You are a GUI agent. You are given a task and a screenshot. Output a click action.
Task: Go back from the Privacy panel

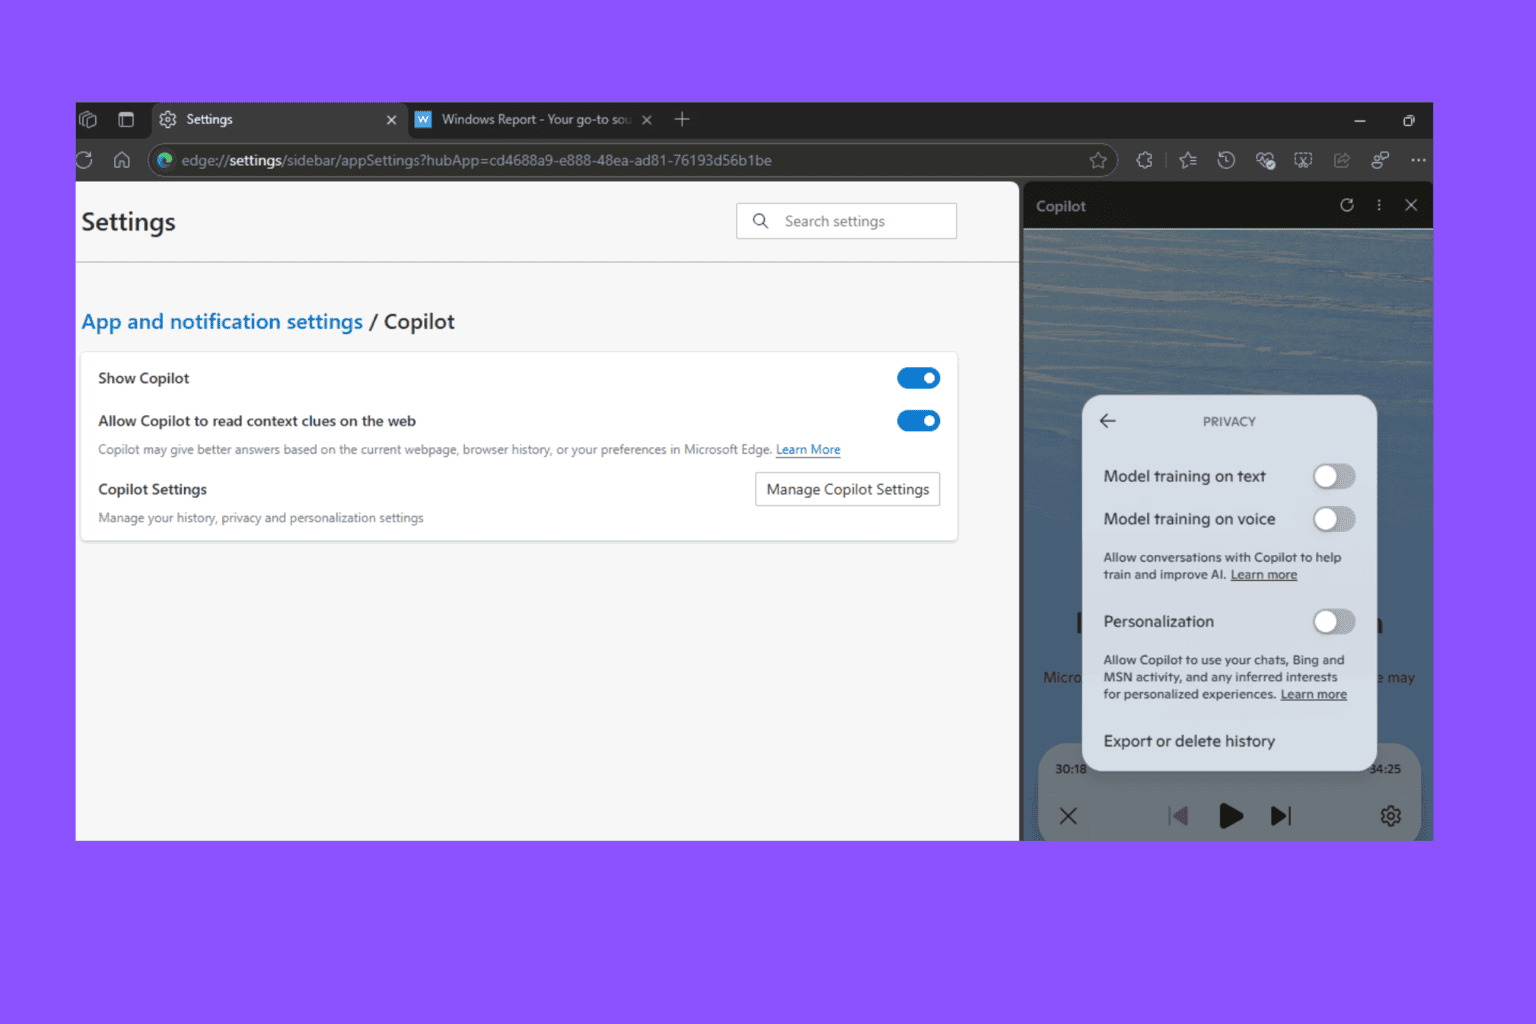(1108, 421)
